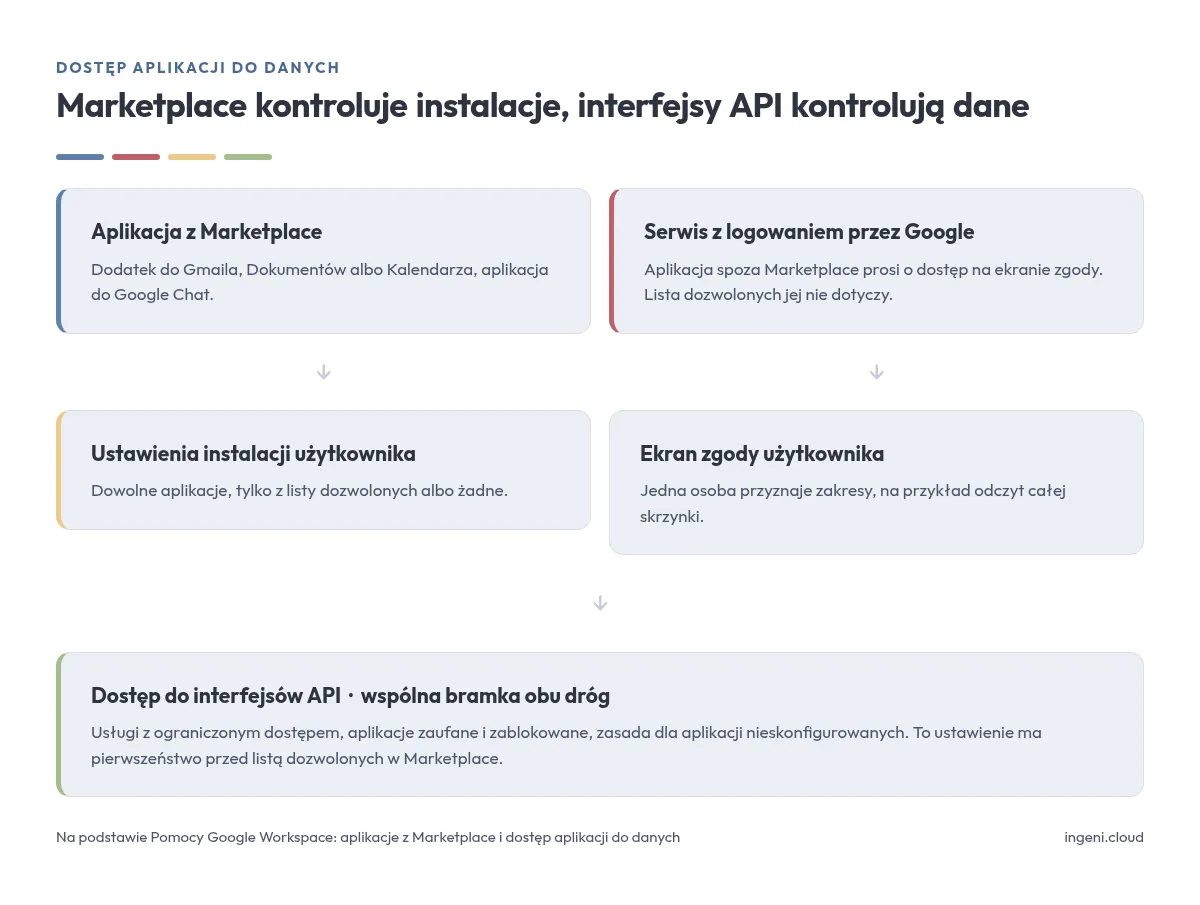Click the text "Lista dozwolonych jej nie dotyczy."
Image resolution: width=1200 pixels, height=905 pixels.
point(768,295)
